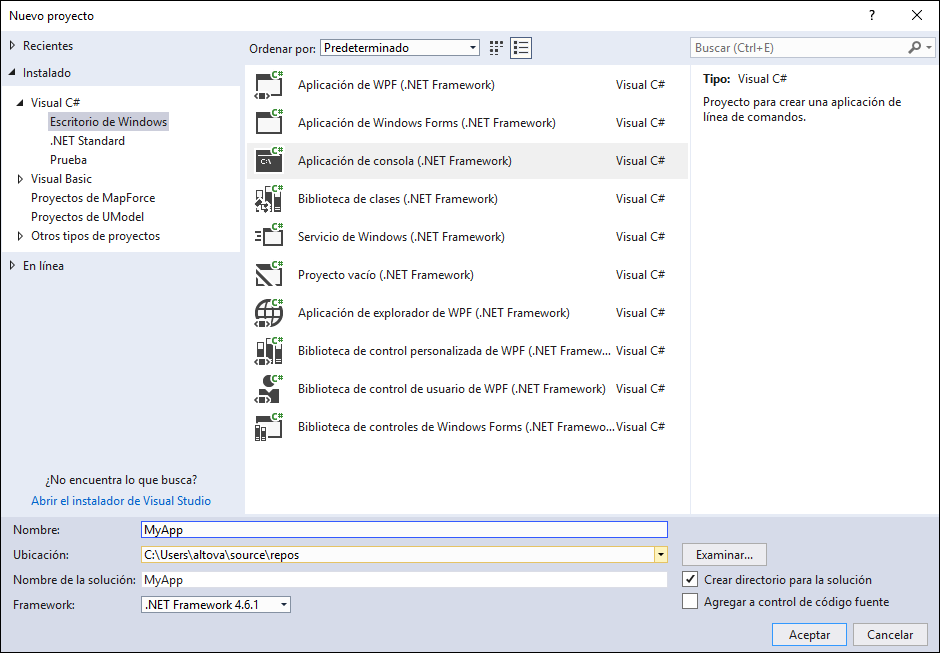Switch to small icons view
The width and height of the screenshot is (940, 653).
(x=497, y=48)
